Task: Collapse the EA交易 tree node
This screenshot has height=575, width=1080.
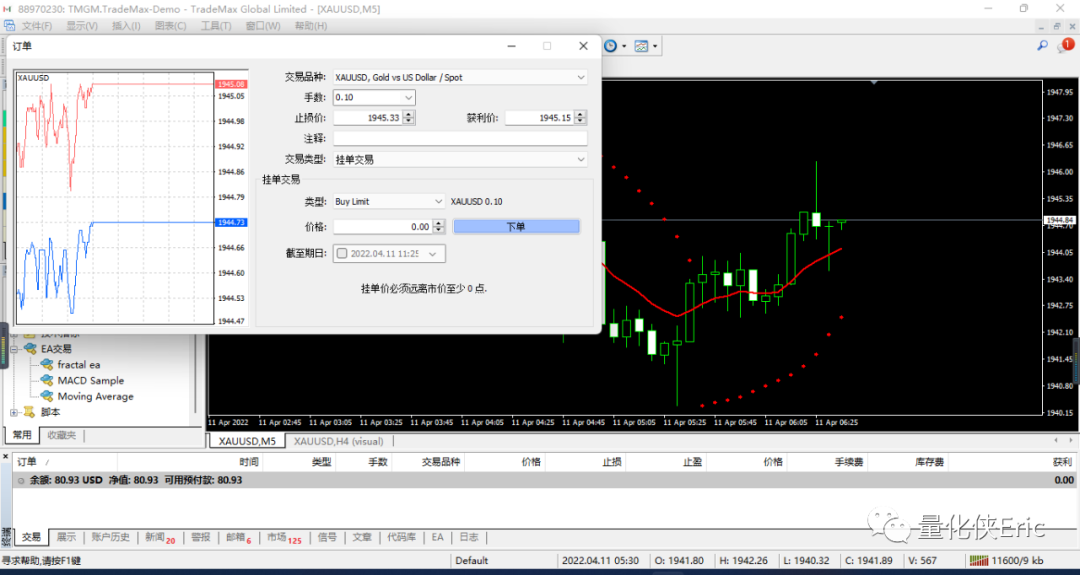Action: pos(14,349)
